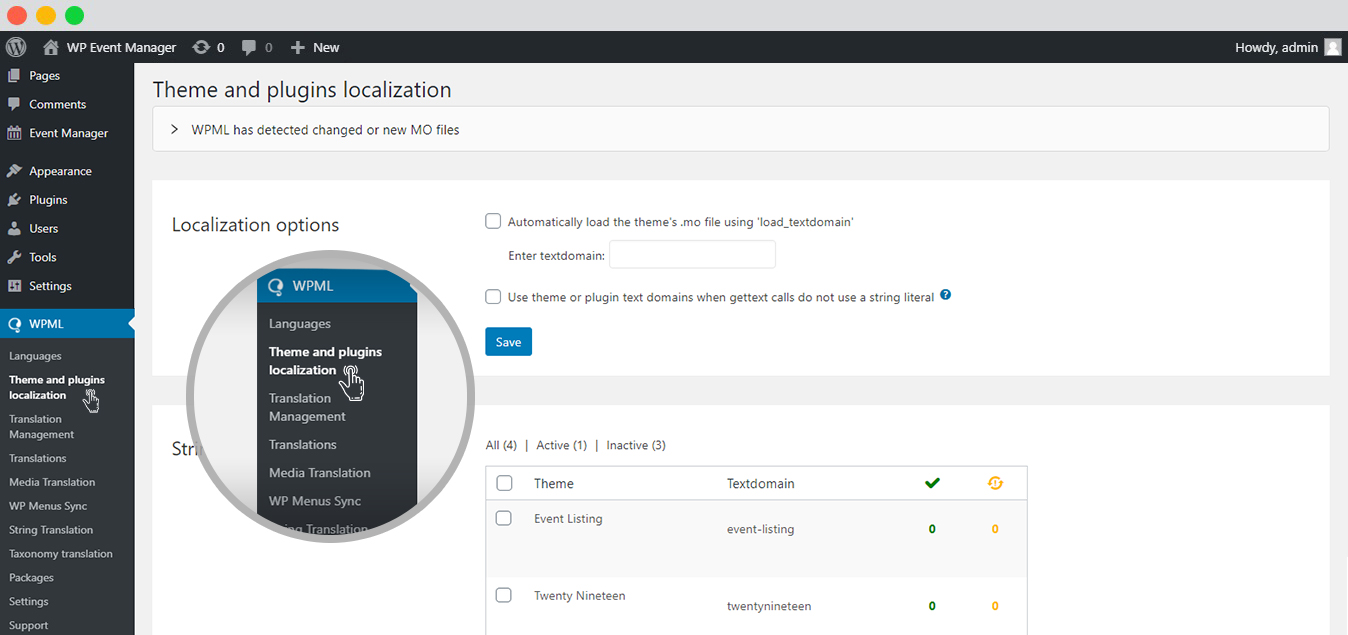This screenshot has width=1348, height=635.
Task: Open the Event Manager menu label
Action: coord(69,133)
